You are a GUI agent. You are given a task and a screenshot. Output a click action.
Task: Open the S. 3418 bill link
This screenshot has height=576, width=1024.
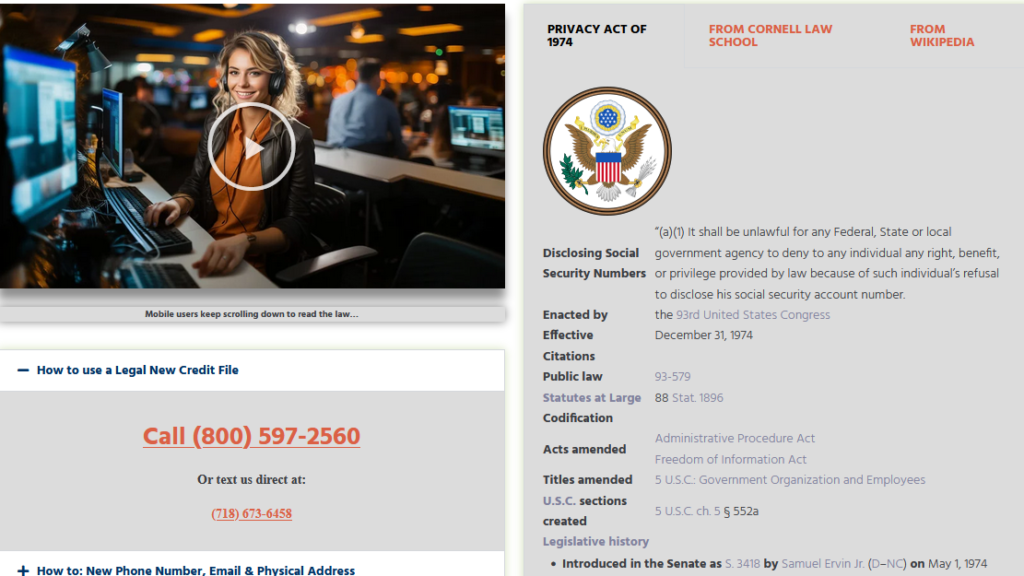743,564
